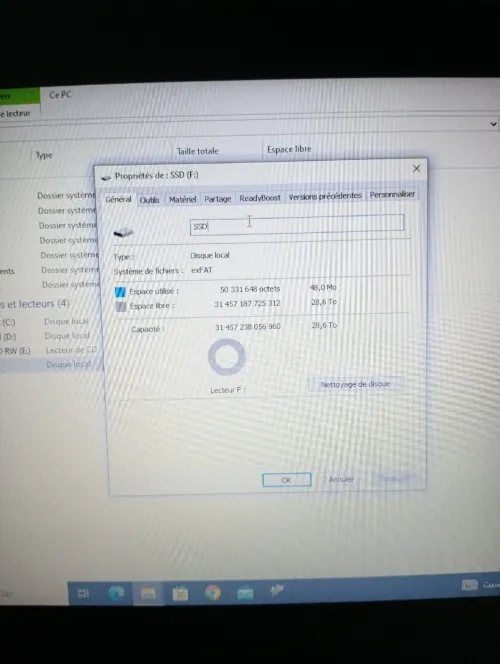Image resolution: width=500 pixels, height=664 pixels.
Task: Click the Disque local type value in dialog
Action: pos(210,255)
